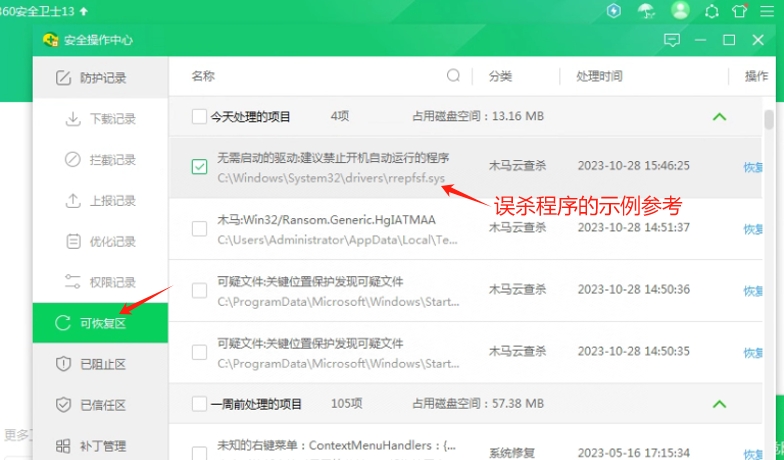This screenshot has width=784, height=460.
Task: Open 已信任区 in the sidebar
Action: click(100, 404)
